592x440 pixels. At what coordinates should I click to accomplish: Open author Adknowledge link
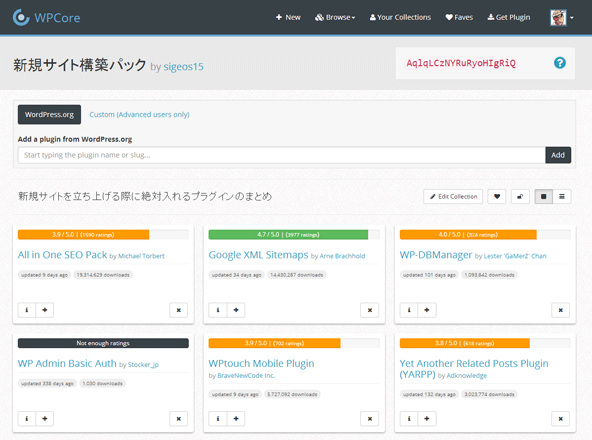pyautogui.click(x=467, y=375)
